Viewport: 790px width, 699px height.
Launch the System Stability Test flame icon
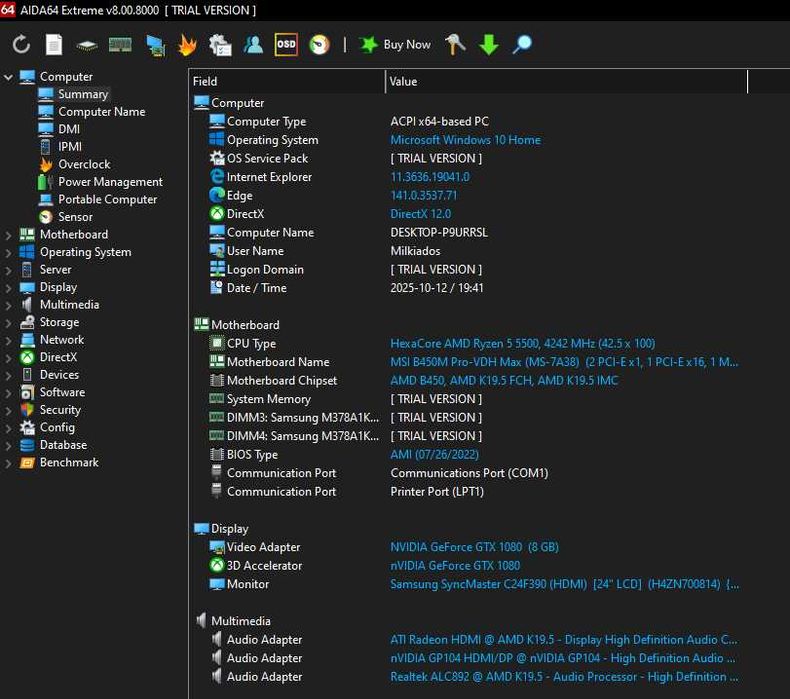187,45
